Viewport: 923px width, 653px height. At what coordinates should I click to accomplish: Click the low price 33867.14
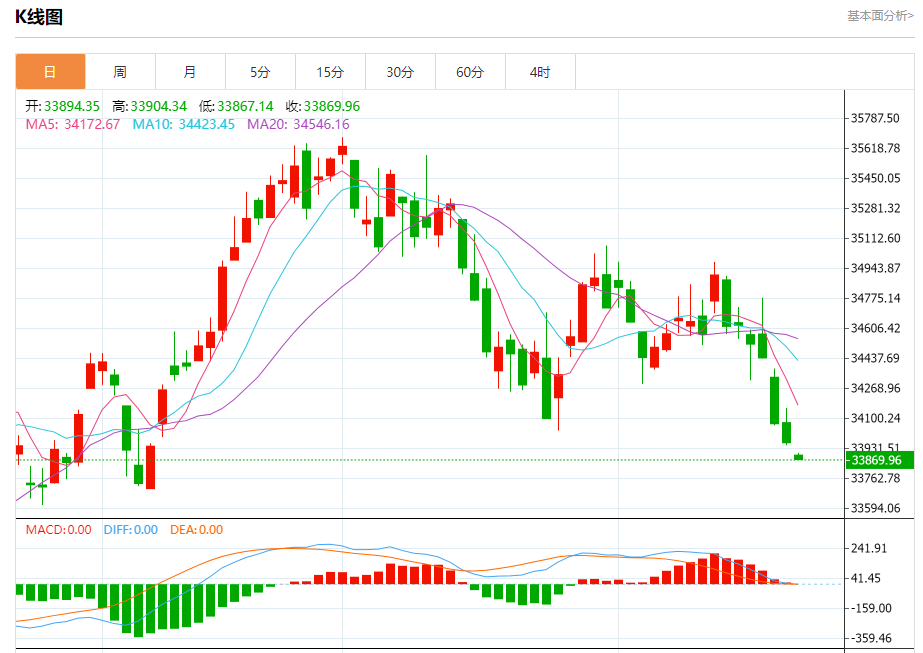pyautogui.click(x=245, y=107)
